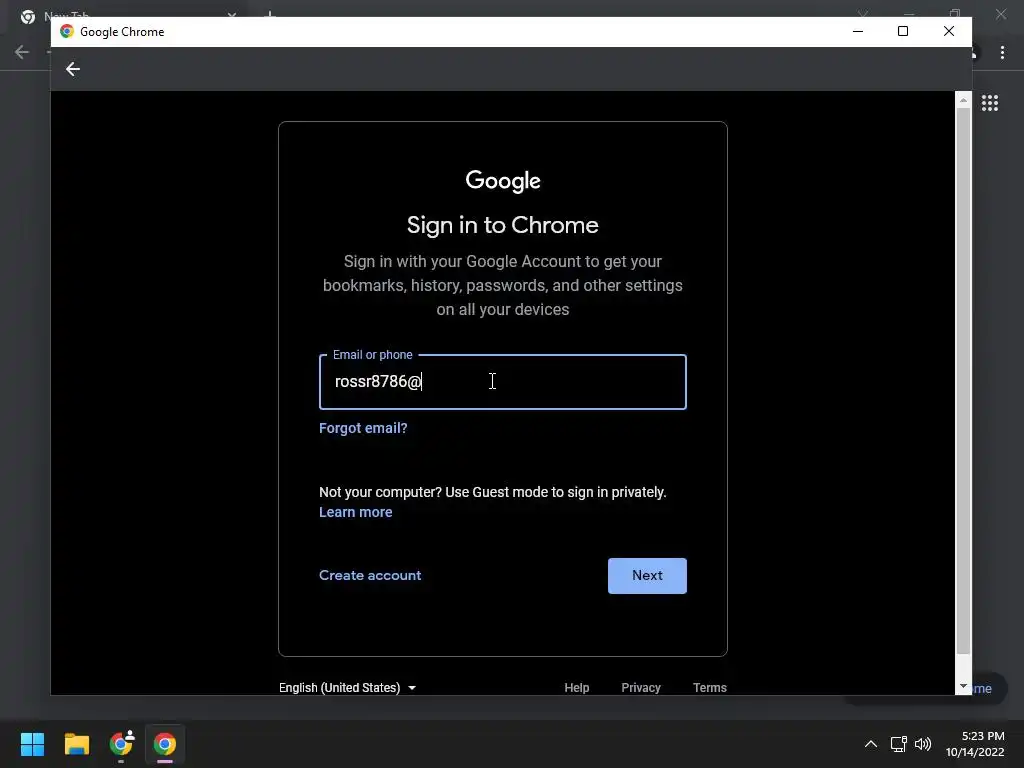Click the Forgot email? link
This screenshot has height=768, width=1024.
coord(363,428)
